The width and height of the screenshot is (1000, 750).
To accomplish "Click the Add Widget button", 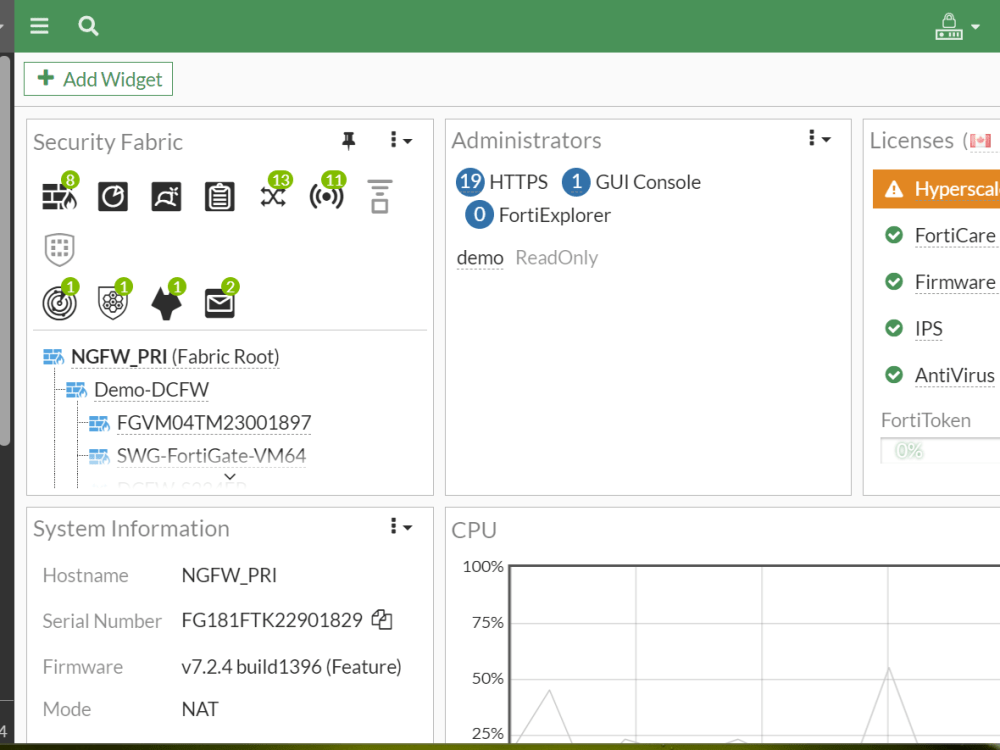I will pos(98,79).
